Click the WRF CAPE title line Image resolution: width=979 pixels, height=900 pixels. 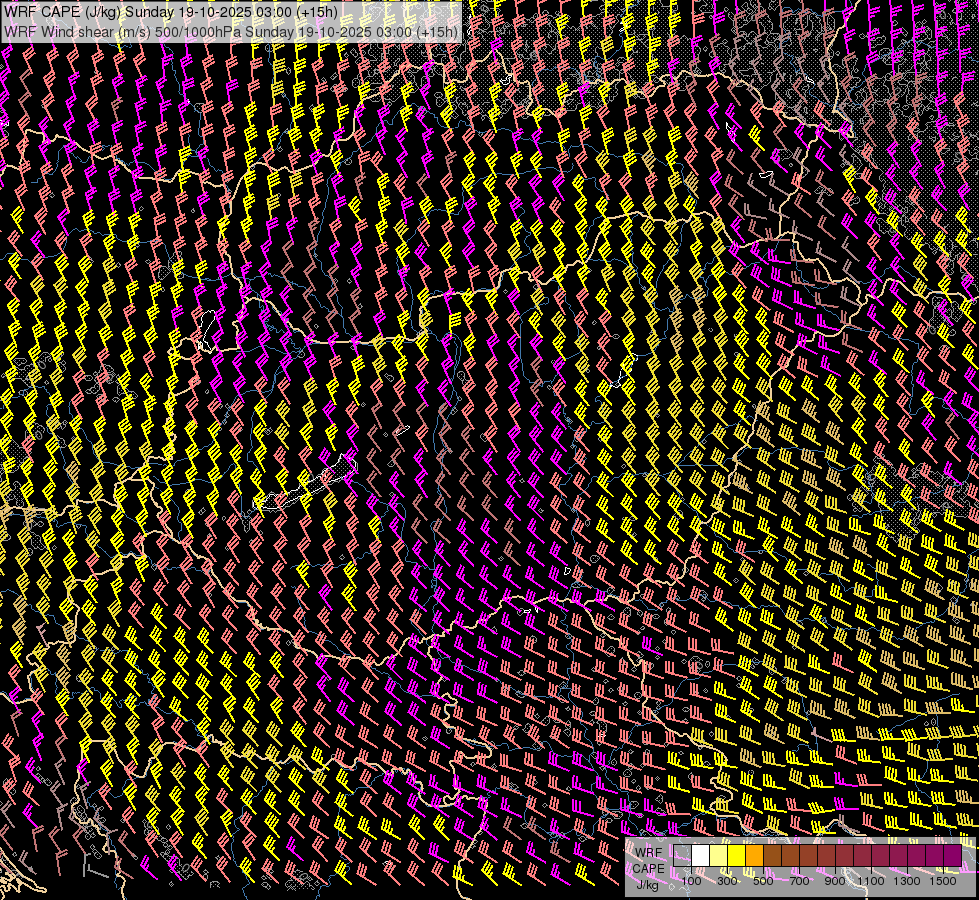click(x=170, y=11)
